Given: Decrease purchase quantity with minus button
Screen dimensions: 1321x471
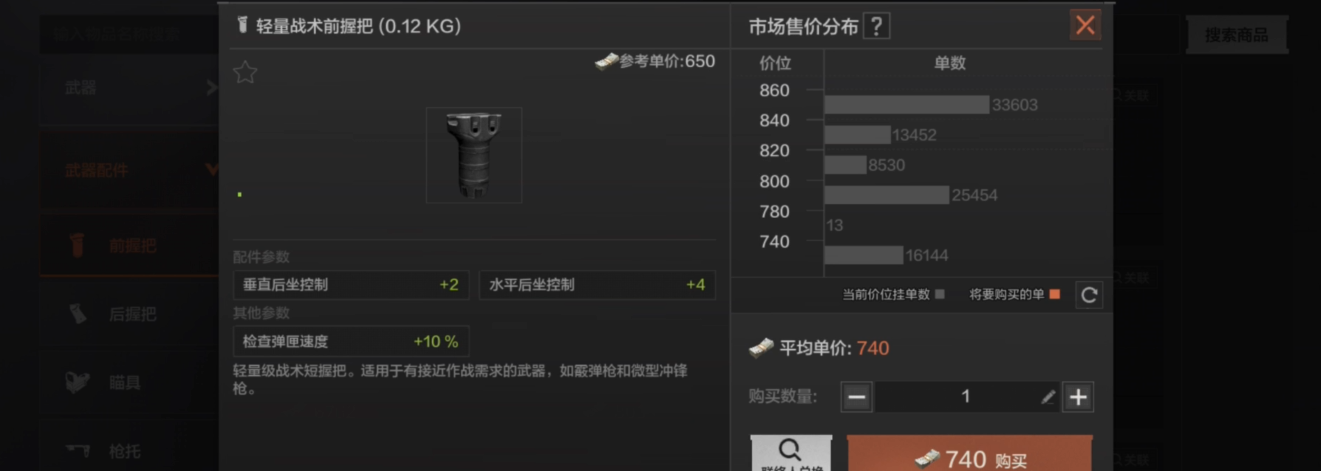Looking at the screenshot, I should pos(857,397).
